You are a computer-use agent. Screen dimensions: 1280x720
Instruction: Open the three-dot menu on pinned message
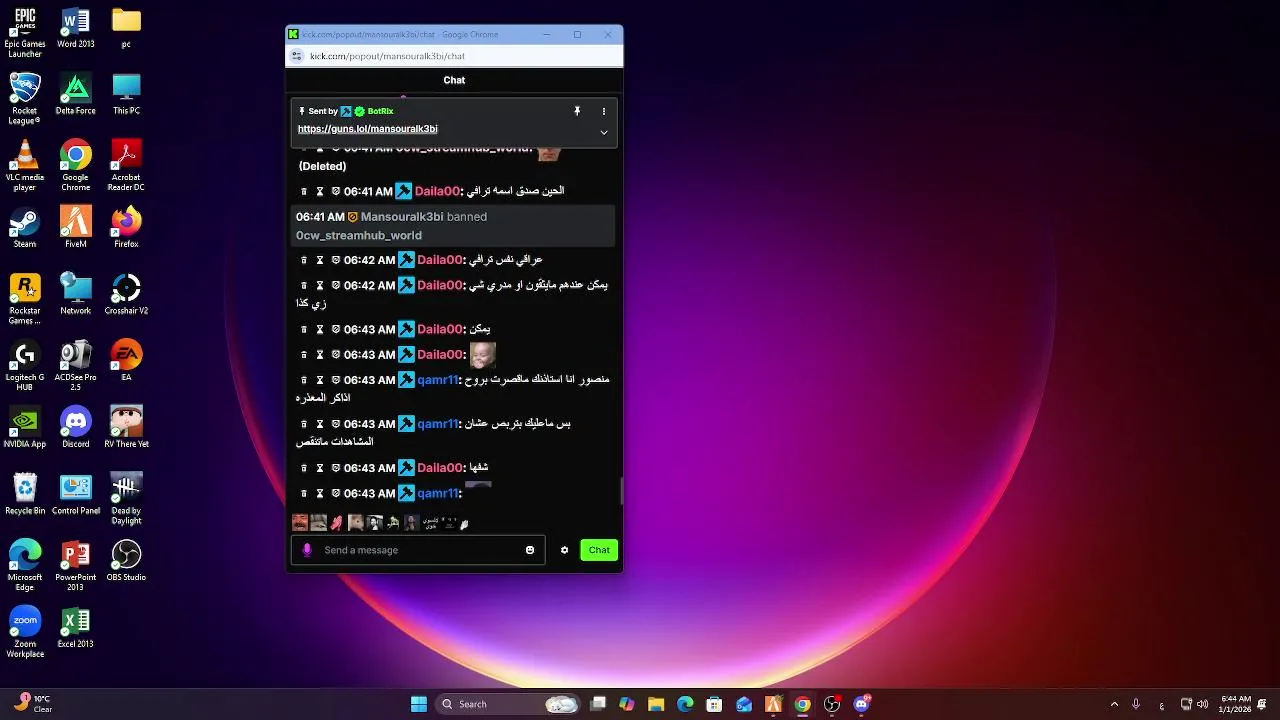604,111
